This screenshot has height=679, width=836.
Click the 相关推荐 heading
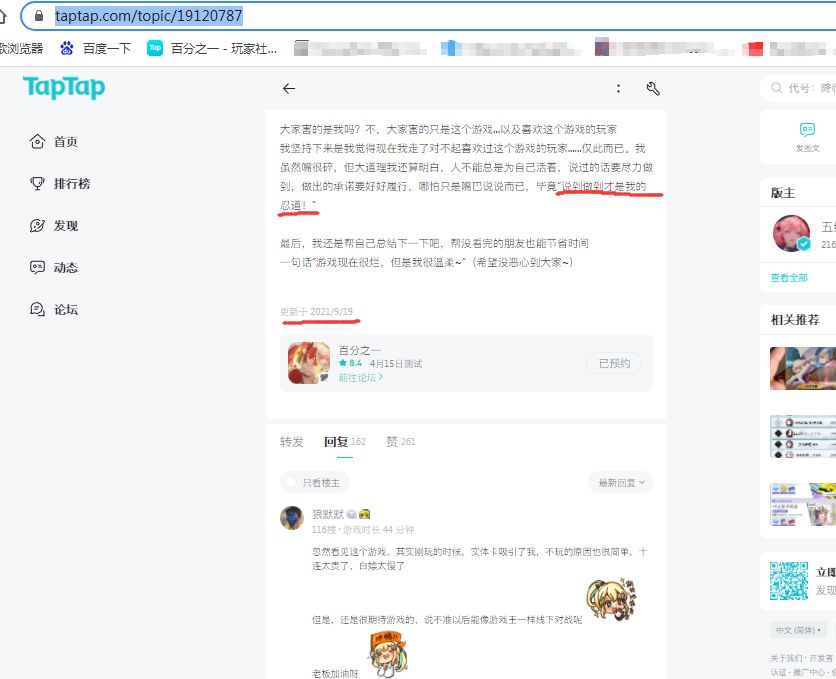795,320
